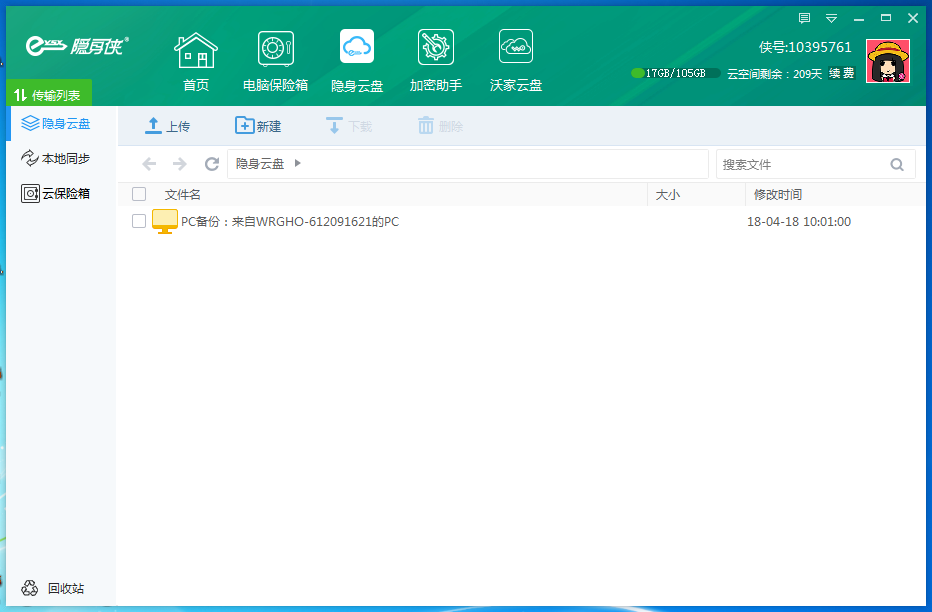This screenshot has height=612, width=932.
Task: Go back with the left arrow
Action: click(149, 164)
